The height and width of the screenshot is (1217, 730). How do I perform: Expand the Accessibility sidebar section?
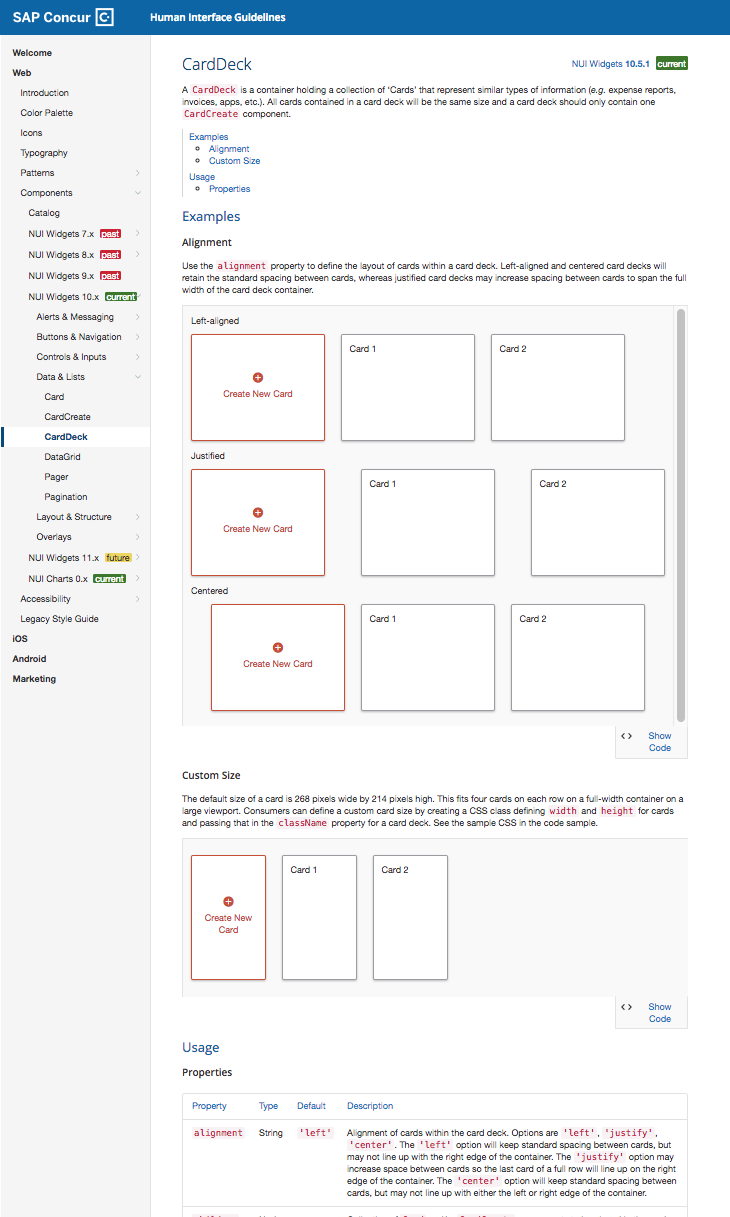point(138,599)
